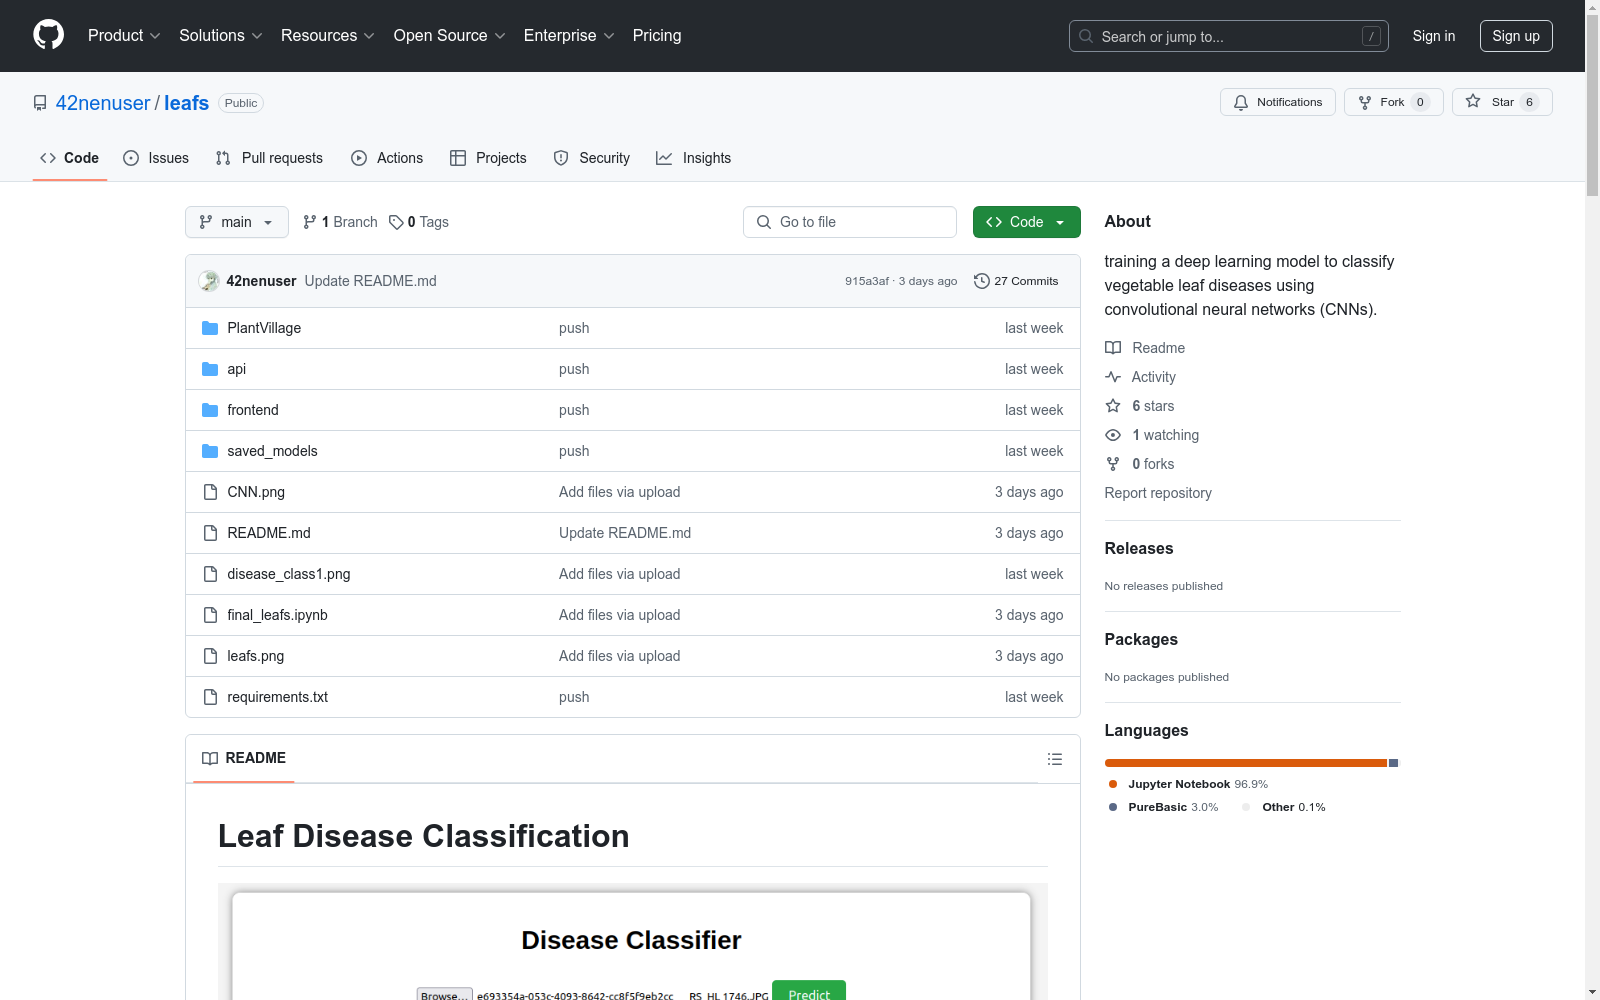Click the orange Jupyter Notebook language bar

click(1246, 763)
